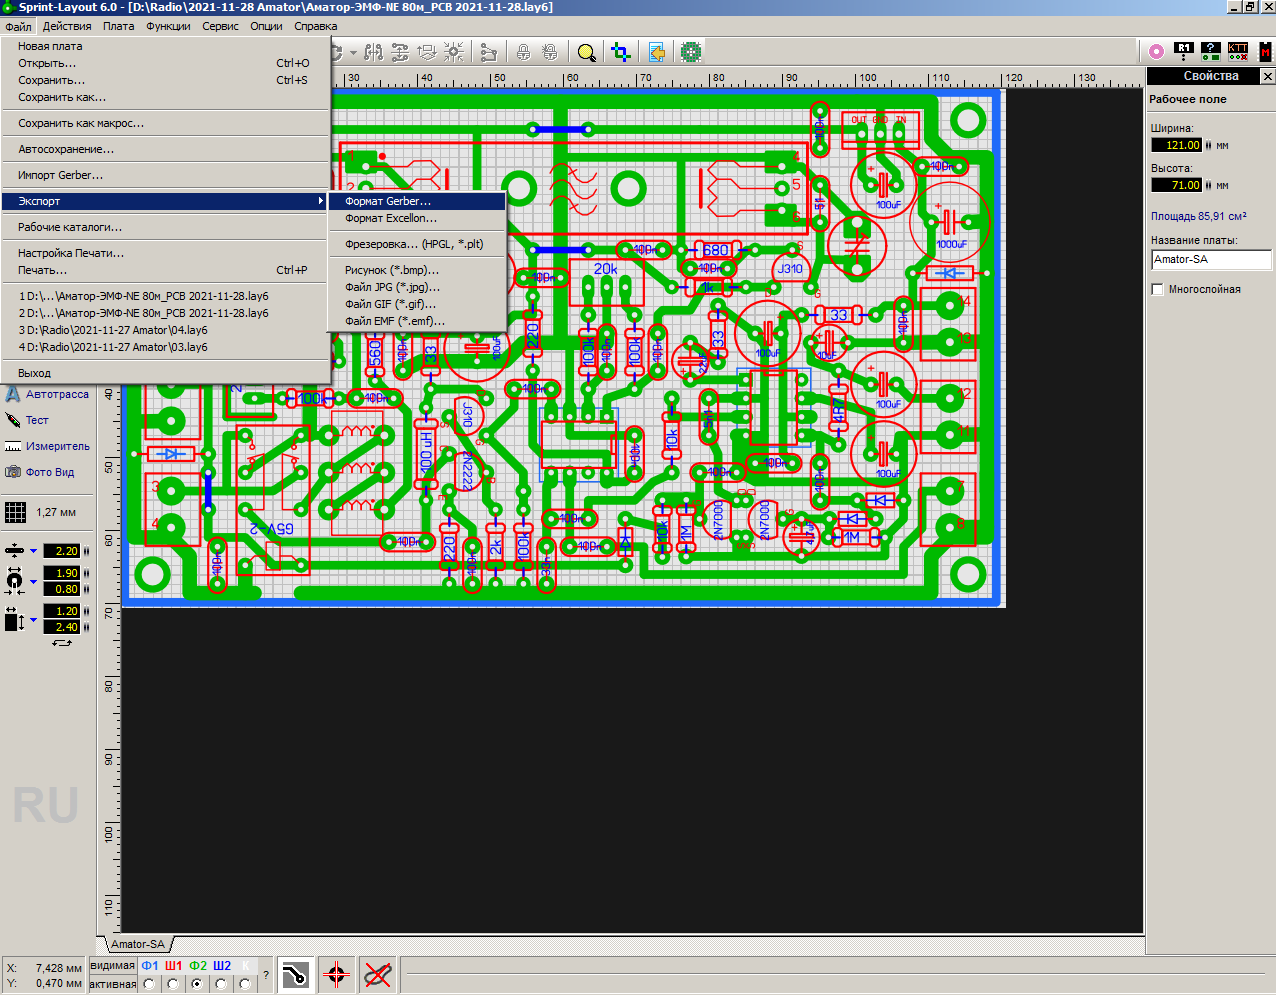This screenshot has height=996, width=1276.
Task: Click the grid size icon
Action: pyautogui.click(x=16, y=512)
